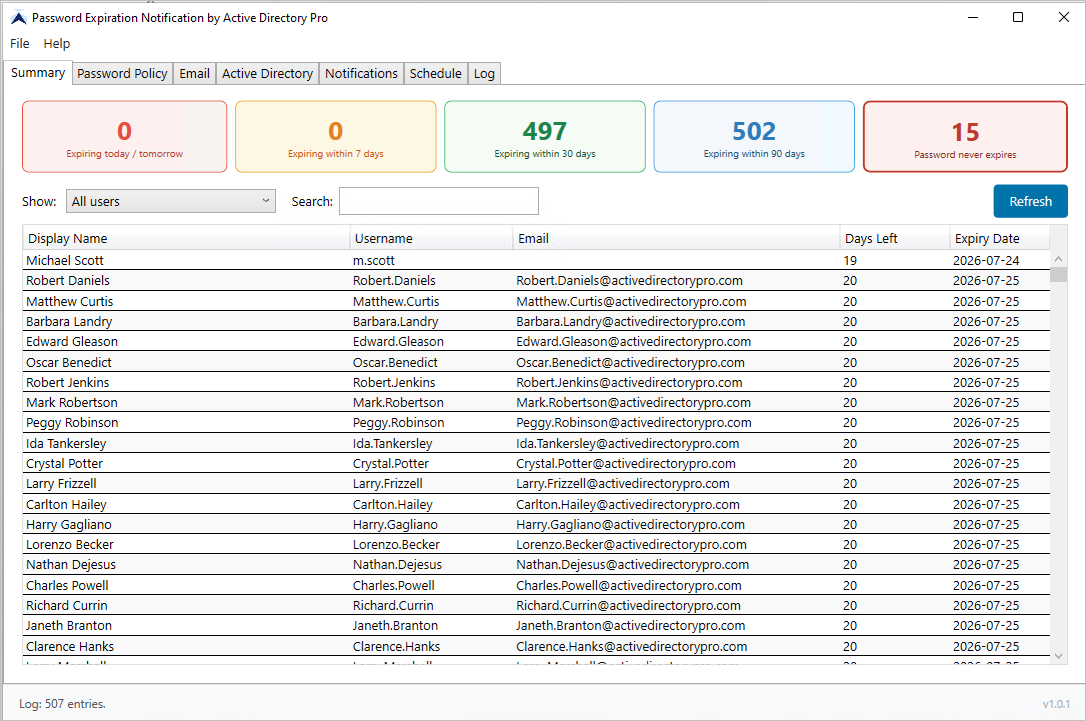Click the 497 Expiring within 30 days card
1086x721 pixels.
point(545,136)
